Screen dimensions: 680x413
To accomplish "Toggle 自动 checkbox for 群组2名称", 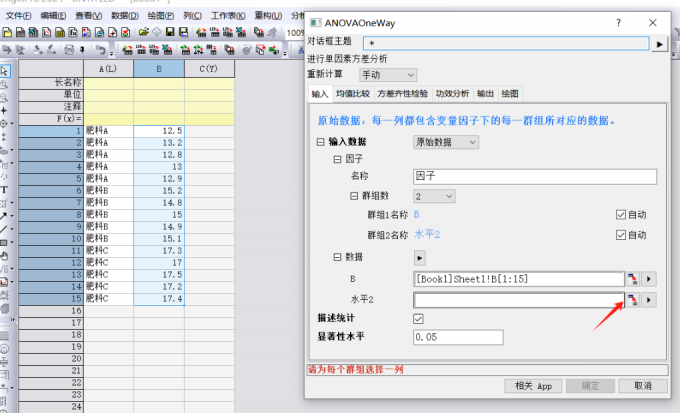I will pyautogui.click(x=621, y=235).
